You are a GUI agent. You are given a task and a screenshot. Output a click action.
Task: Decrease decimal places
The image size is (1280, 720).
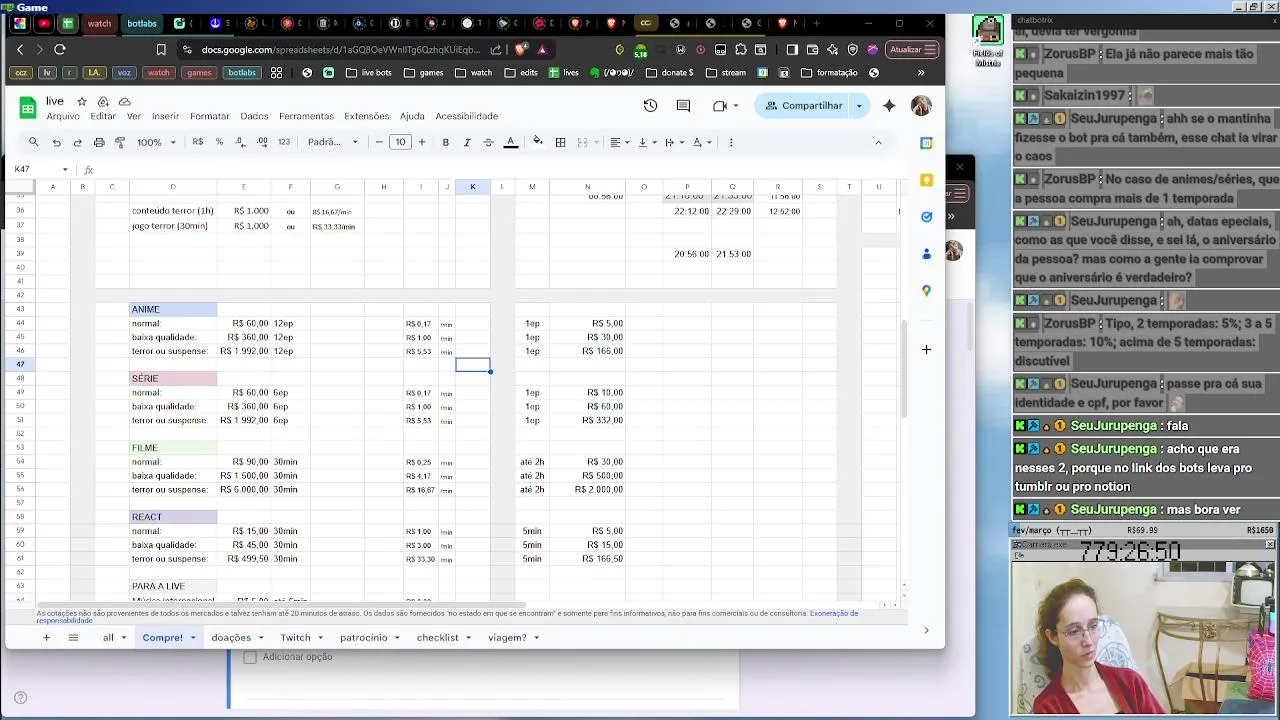coord(240,142)
